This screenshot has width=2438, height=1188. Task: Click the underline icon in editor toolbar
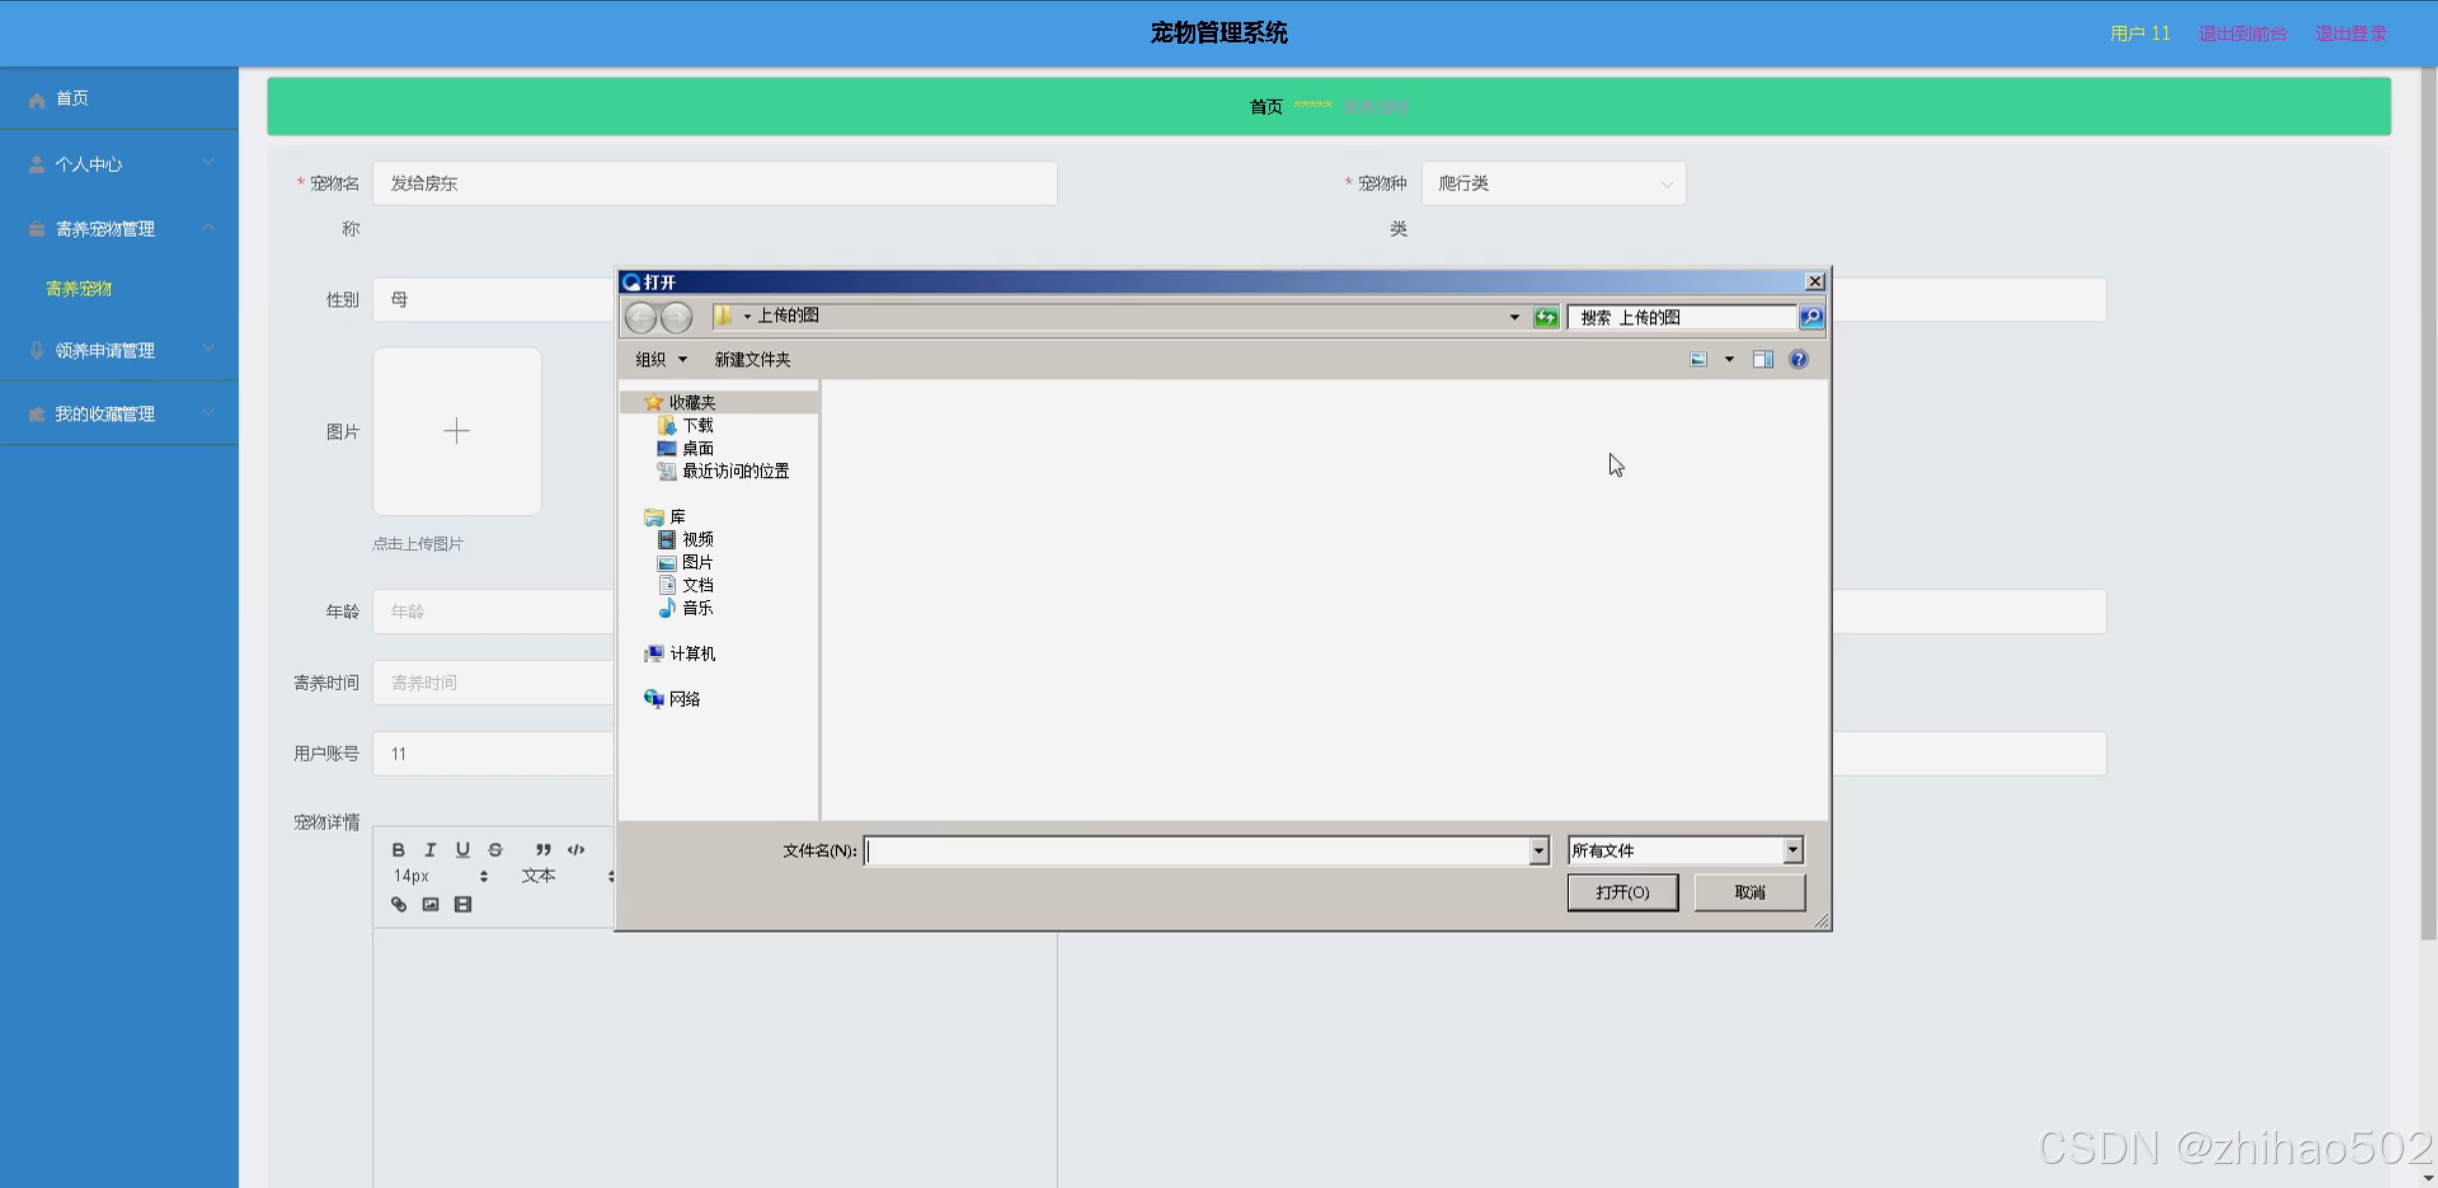click(x=462, y=849)
